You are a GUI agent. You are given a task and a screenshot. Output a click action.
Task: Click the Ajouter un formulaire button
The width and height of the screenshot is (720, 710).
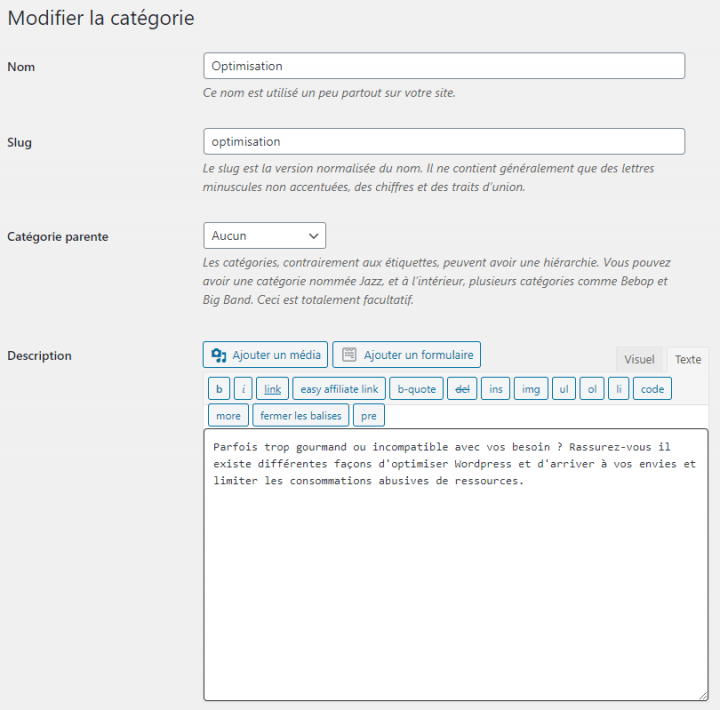(x=406, y=355)
